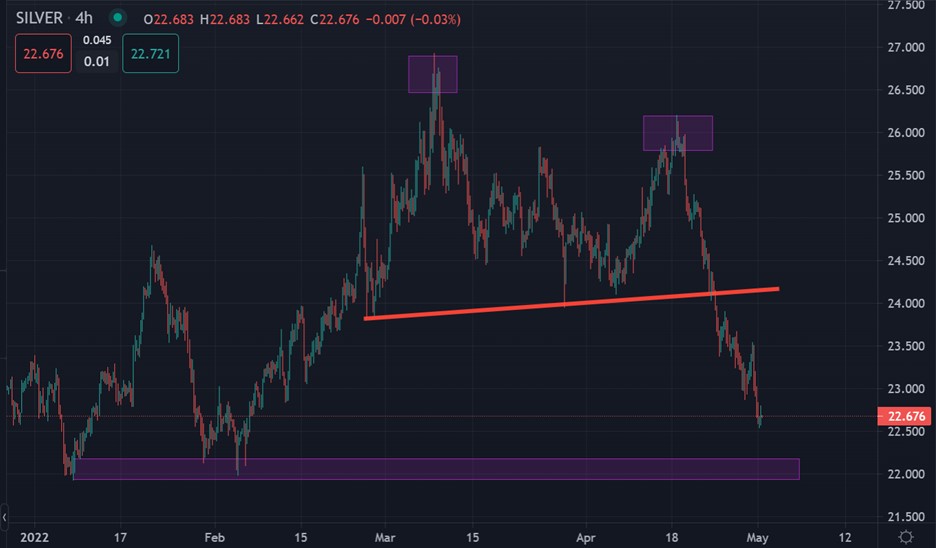Click the open value O22.683
This screenshot has height=548, width=936.
click(168, 20)
